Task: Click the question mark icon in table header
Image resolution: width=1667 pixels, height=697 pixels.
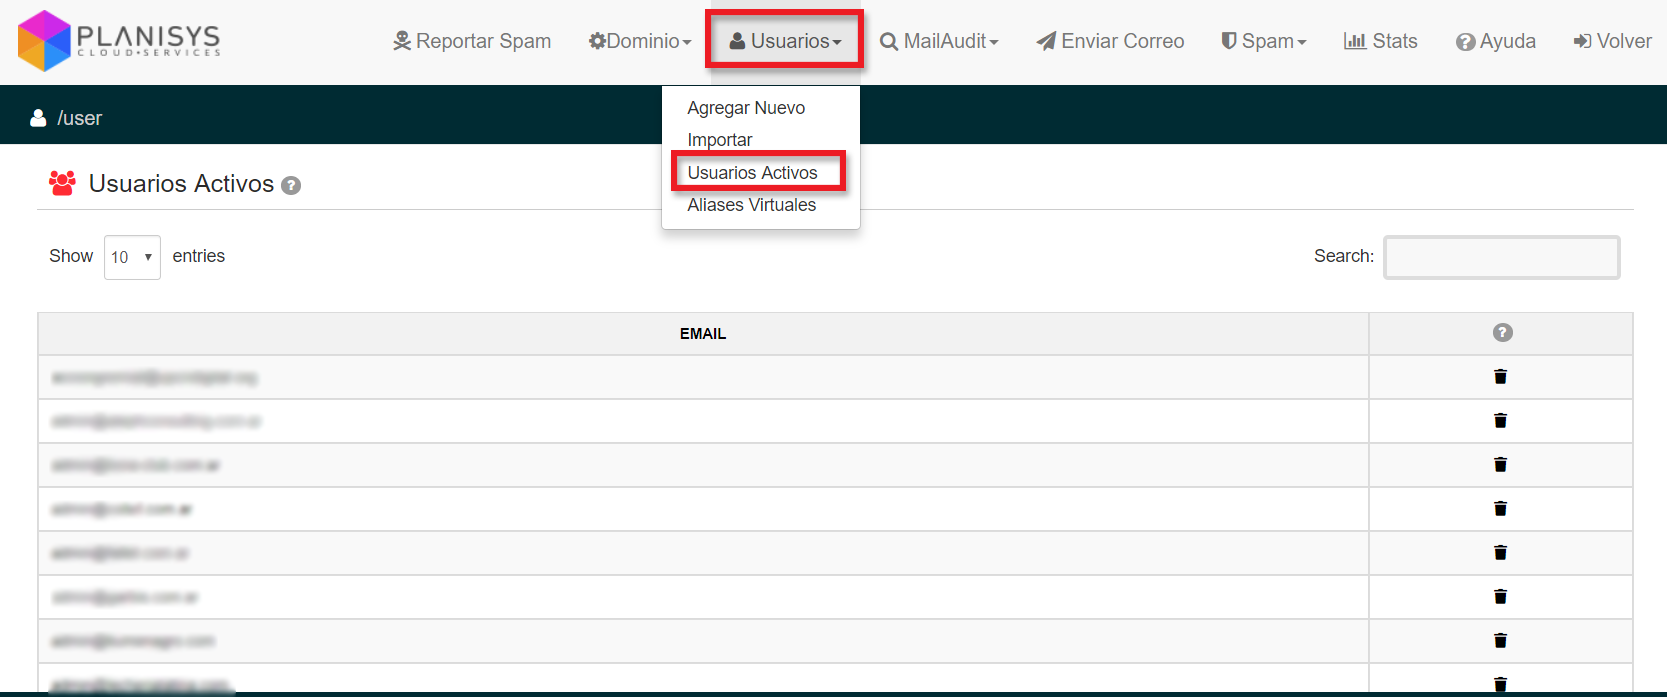Action: click(1502, 333)
